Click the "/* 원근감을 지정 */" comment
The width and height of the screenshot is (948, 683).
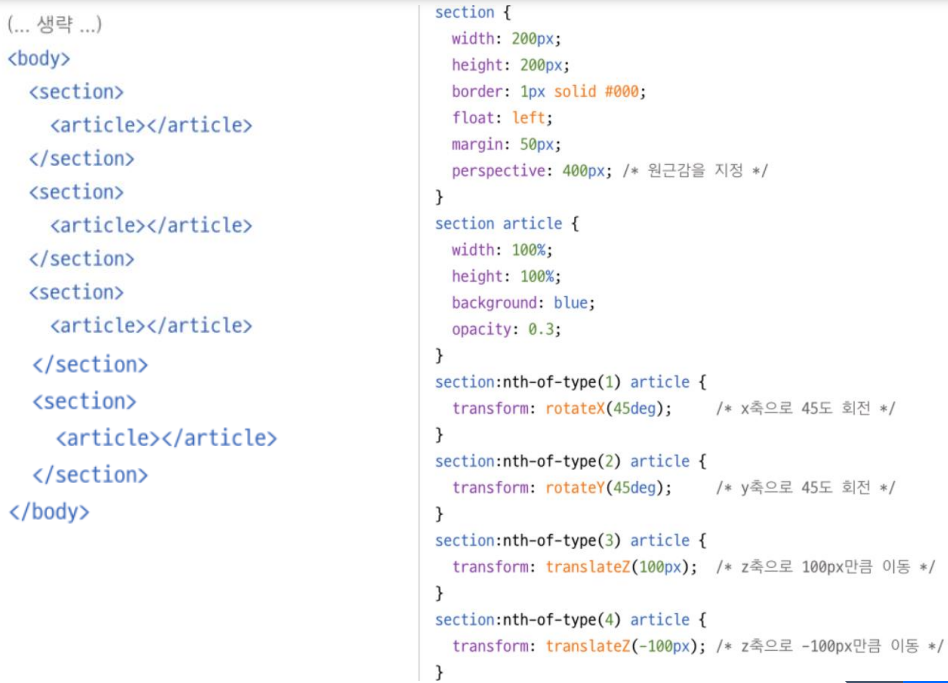click(695, 170)
